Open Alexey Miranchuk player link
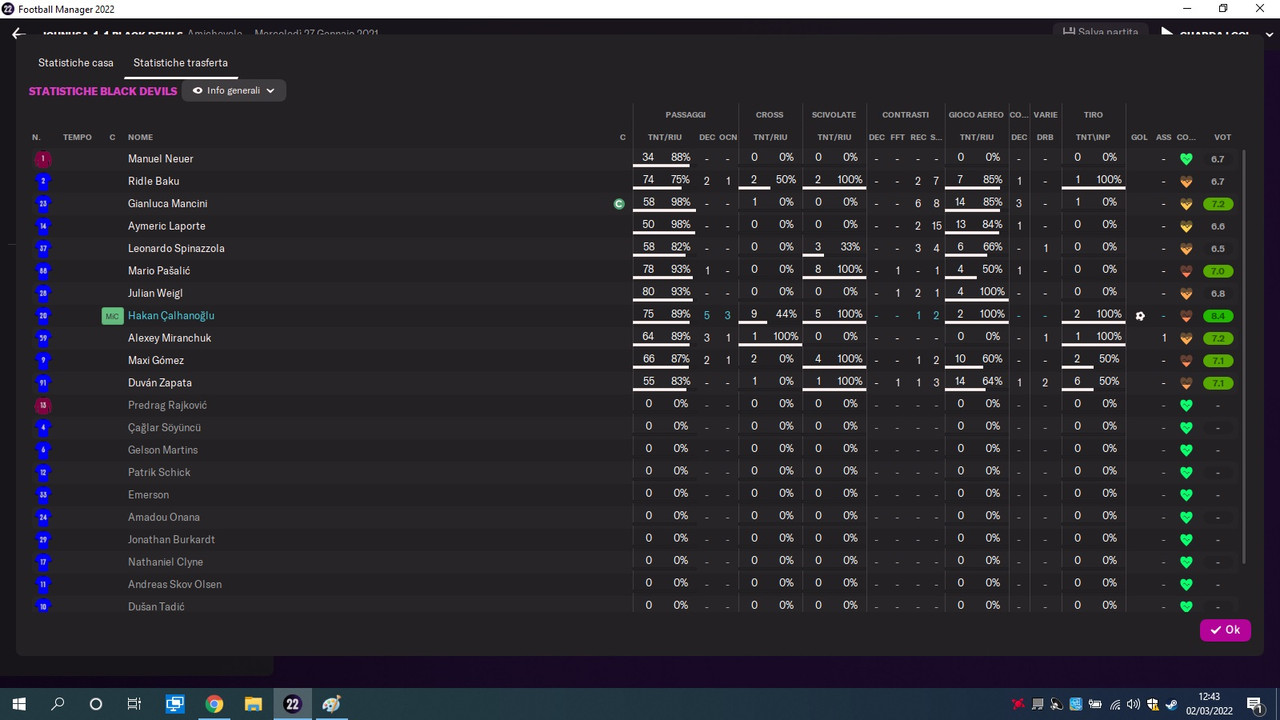This screenshot has width=1280, height=720. point(170,338)
